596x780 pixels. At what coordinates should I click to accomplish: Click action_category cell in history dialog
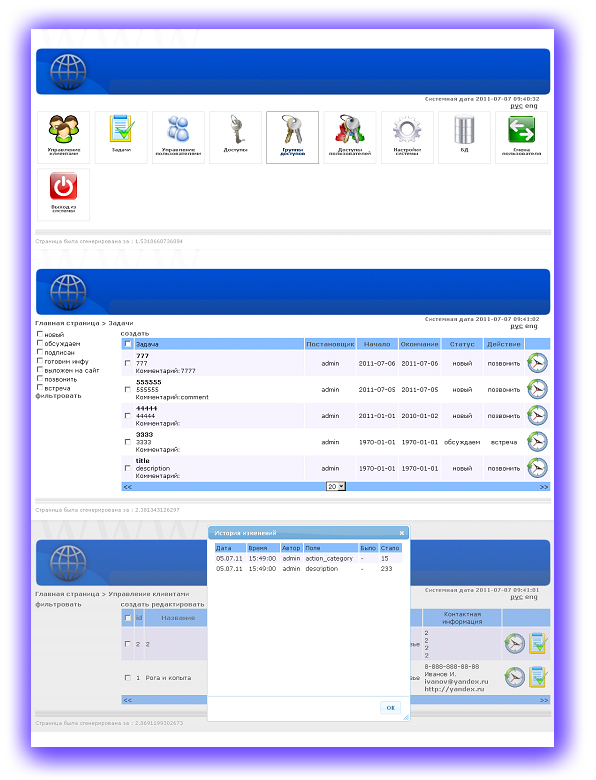pyautogui.click(x=329, y=559)
